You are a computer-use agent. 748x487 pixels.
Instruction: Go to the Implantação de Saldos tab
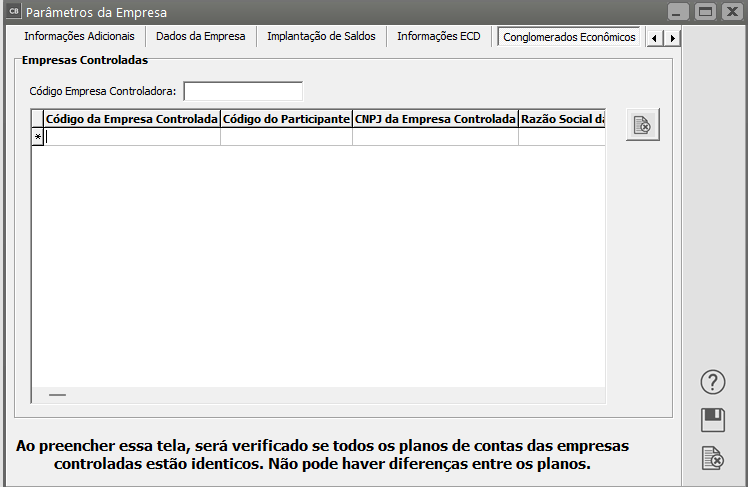tap(321, 36)
